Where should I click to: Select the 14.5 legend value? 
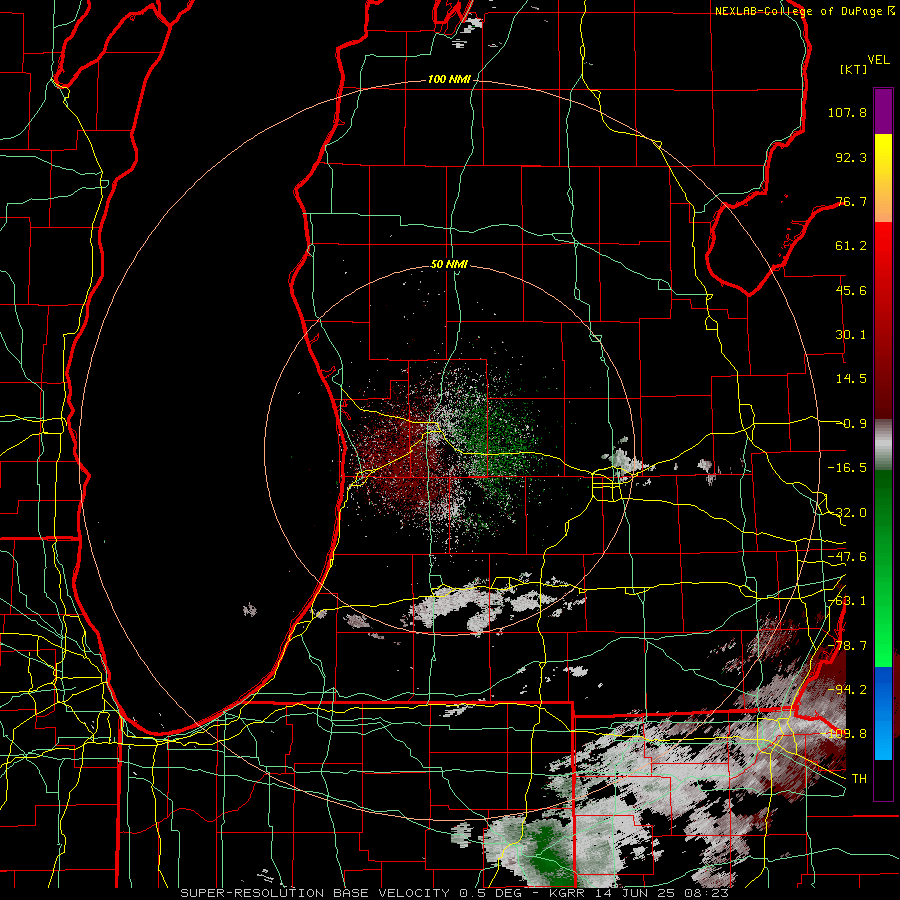(851, 379)
